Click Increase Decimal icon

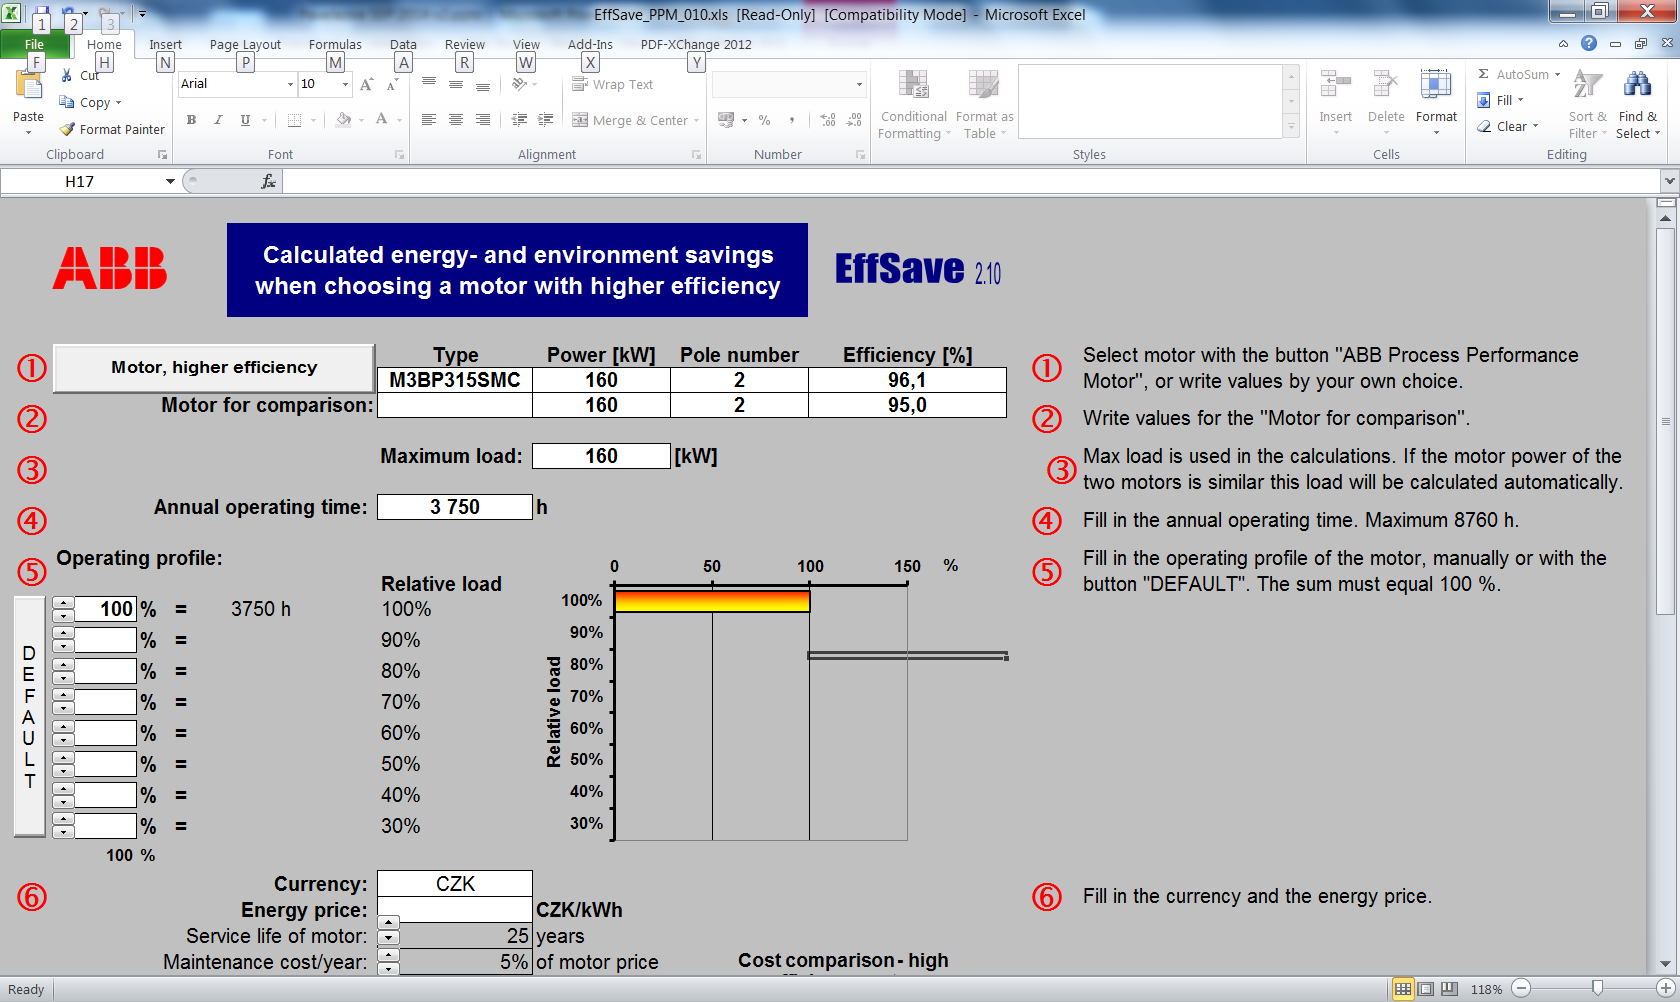pyautogui.click(x=828, y=120)
